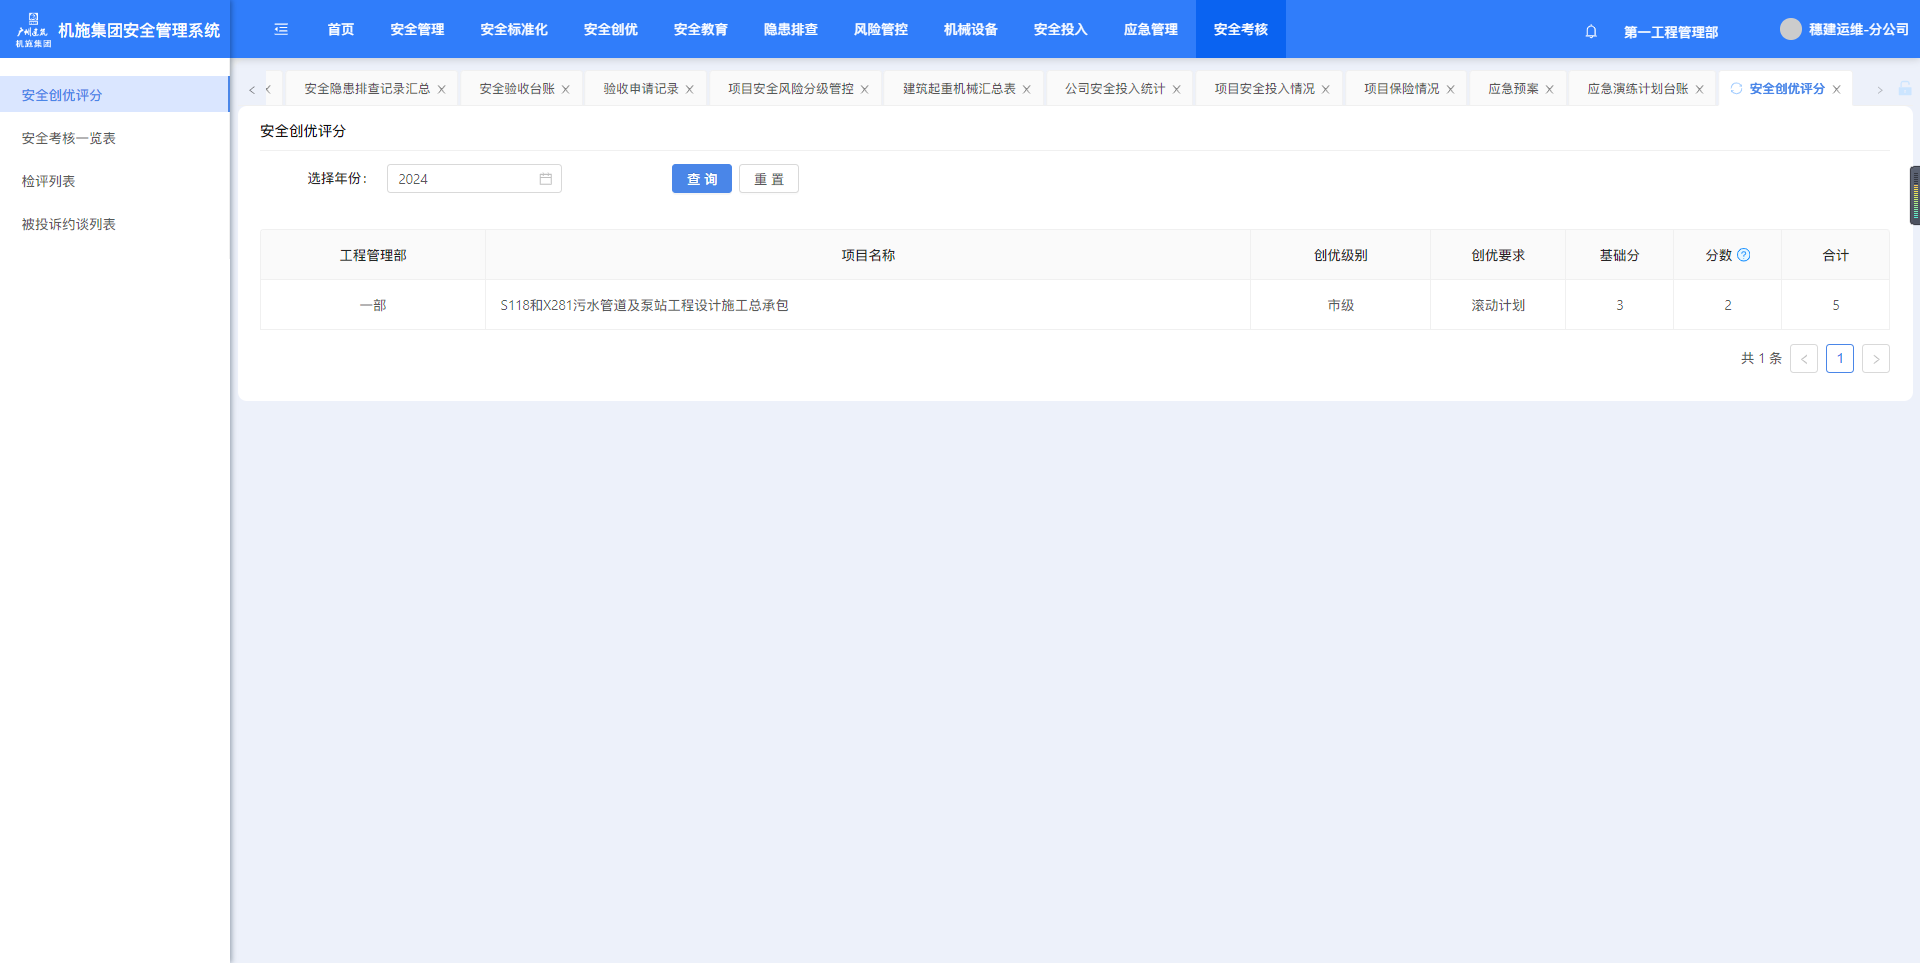Open the 安全教育 top menu

tap(700, 30)
